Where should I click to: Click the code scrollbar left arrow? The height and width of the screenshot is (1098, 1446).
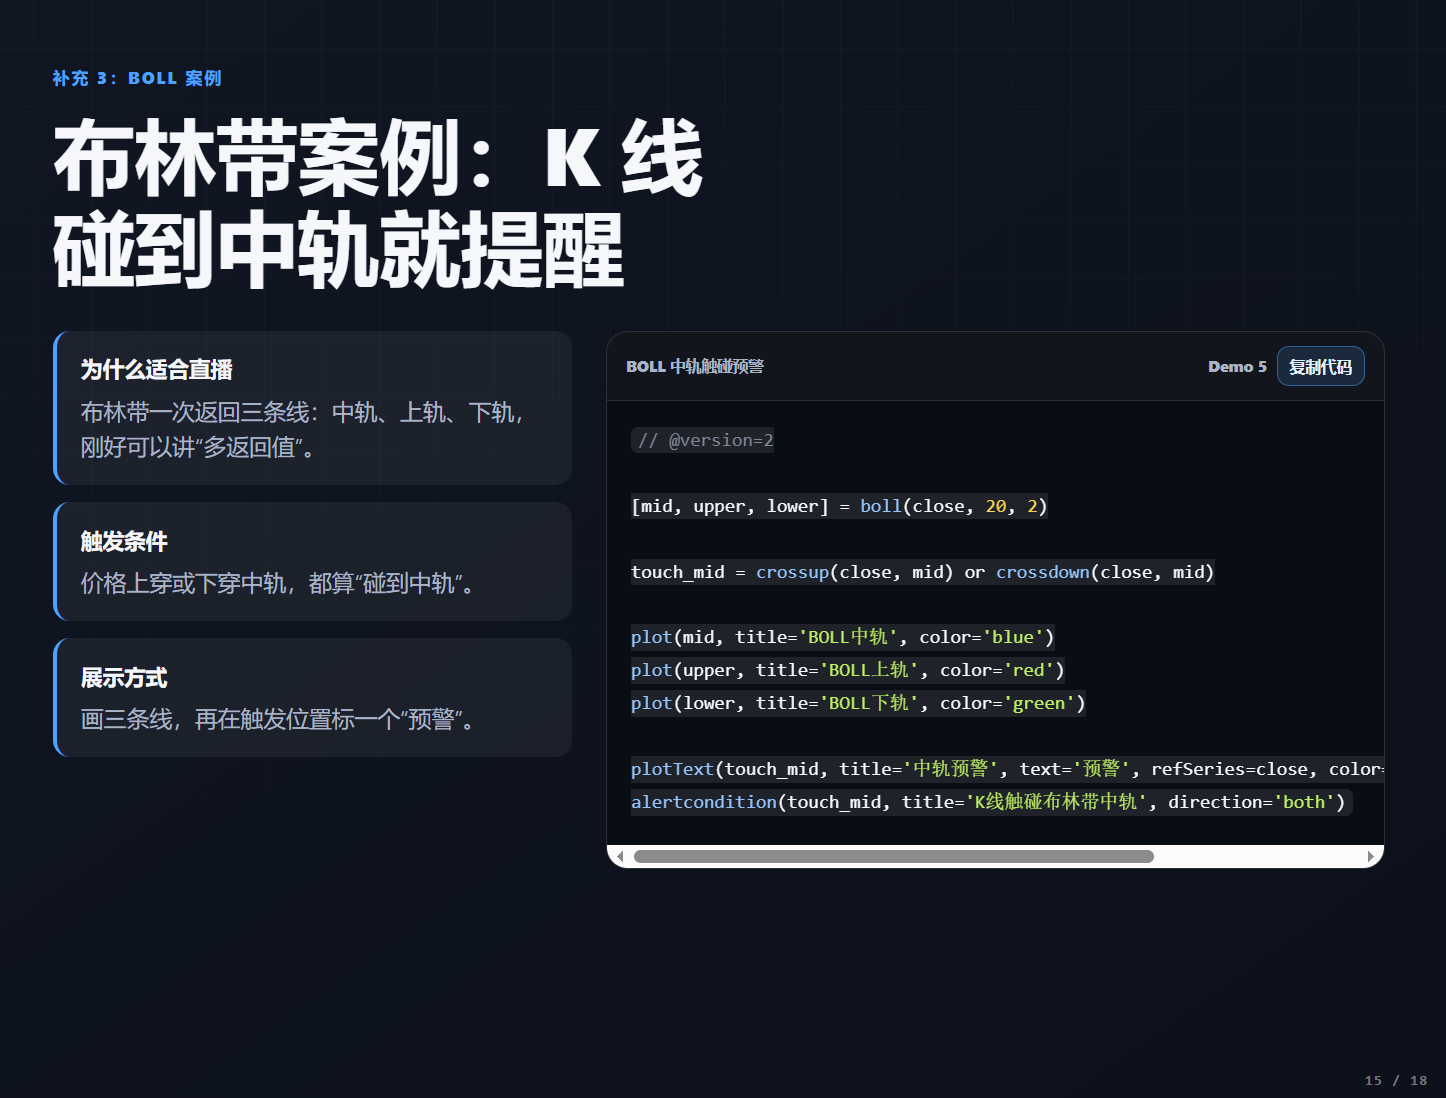620,856
